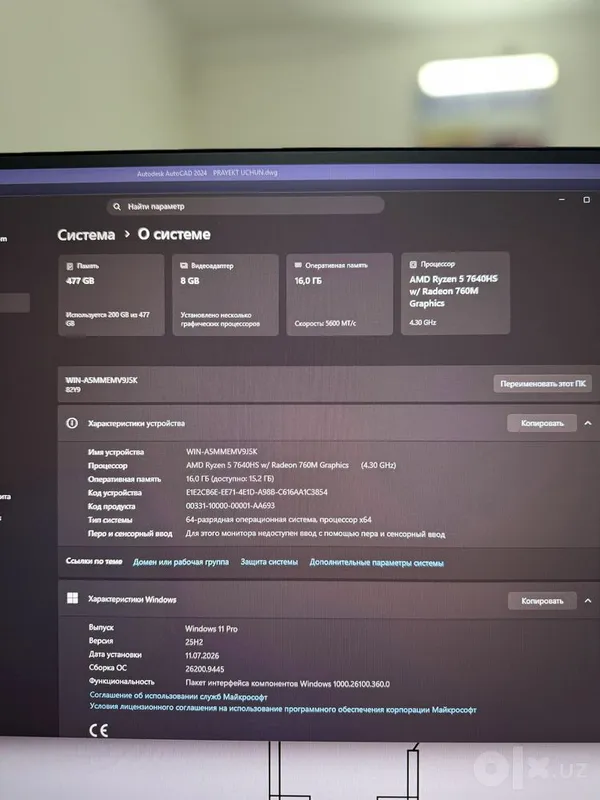This screenshot has width=600, height=800.
Task: Click the CE mark icon
Action: 98,730
